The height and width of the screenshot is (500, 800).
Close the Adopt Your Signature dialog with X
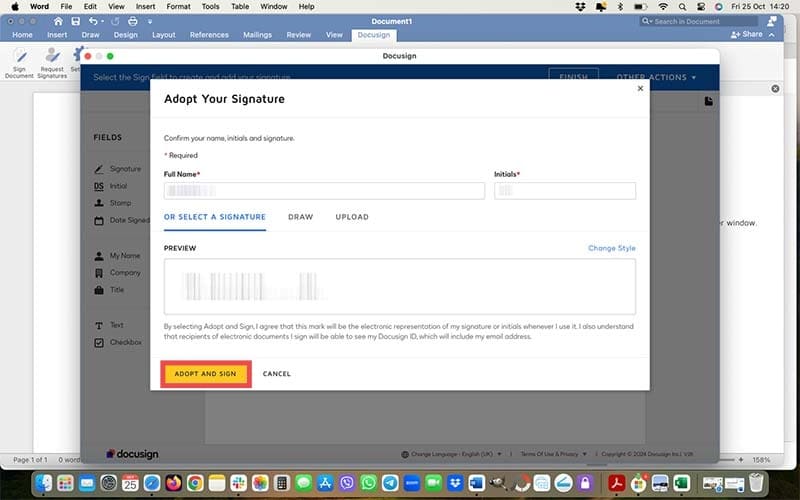640,88
